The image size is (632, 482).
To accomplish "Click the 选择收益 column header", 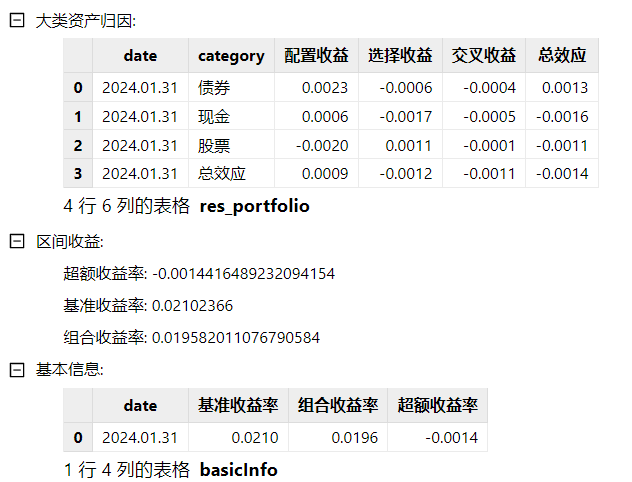I will coord(400,56).
